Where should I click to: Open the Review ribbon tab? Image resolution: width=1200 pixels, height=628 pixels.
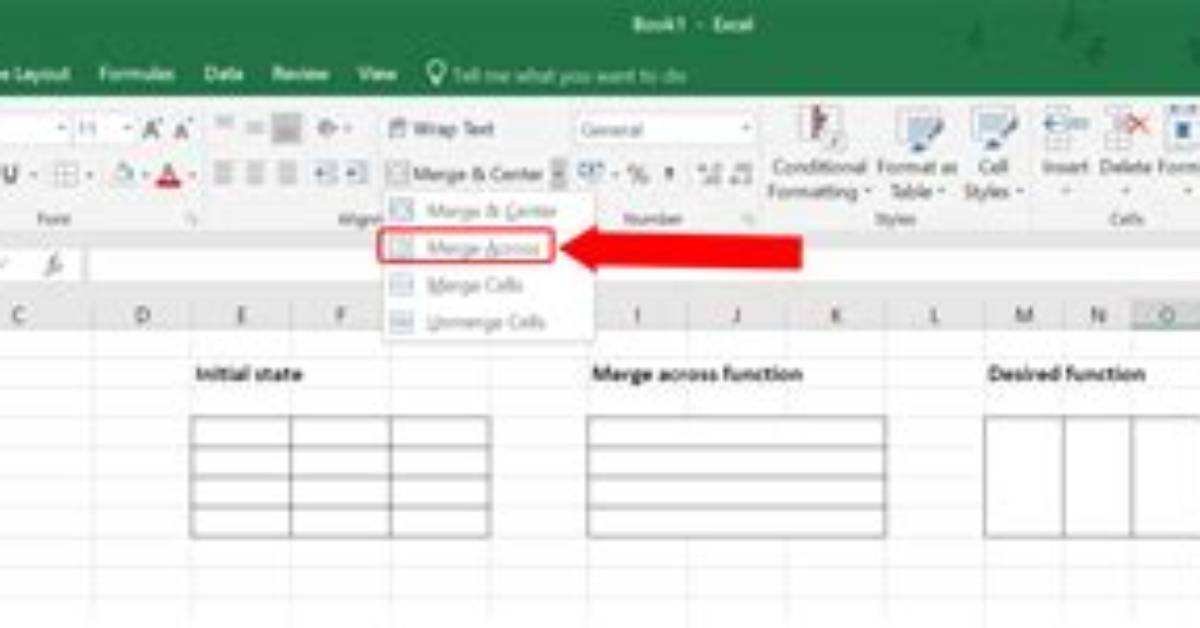(x=301, y=74)
